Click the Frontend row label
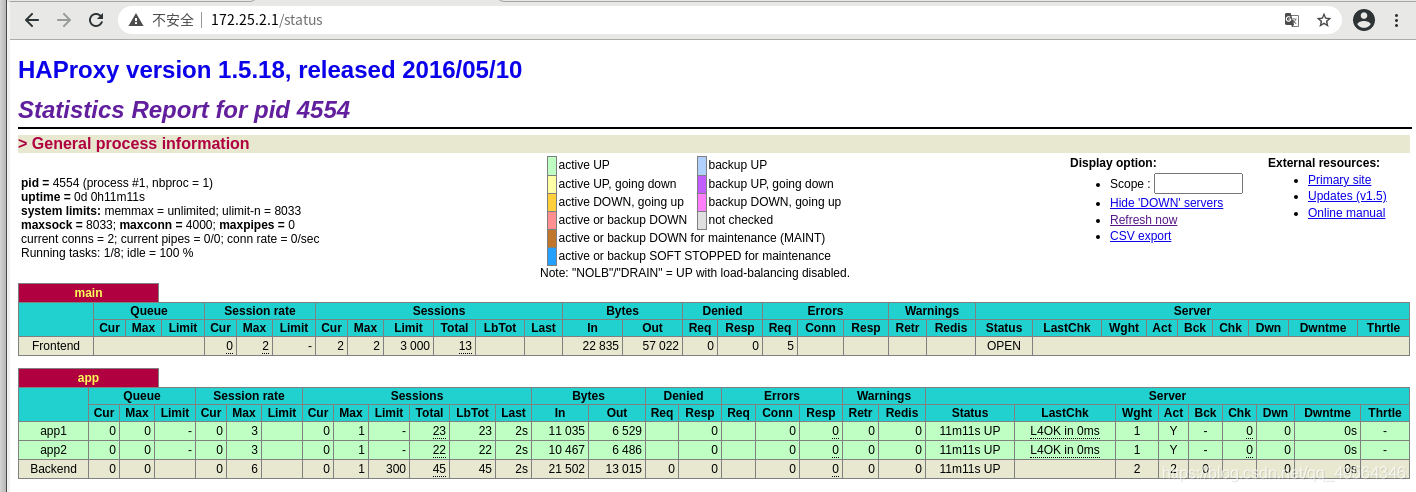 (x=56, y=346)
